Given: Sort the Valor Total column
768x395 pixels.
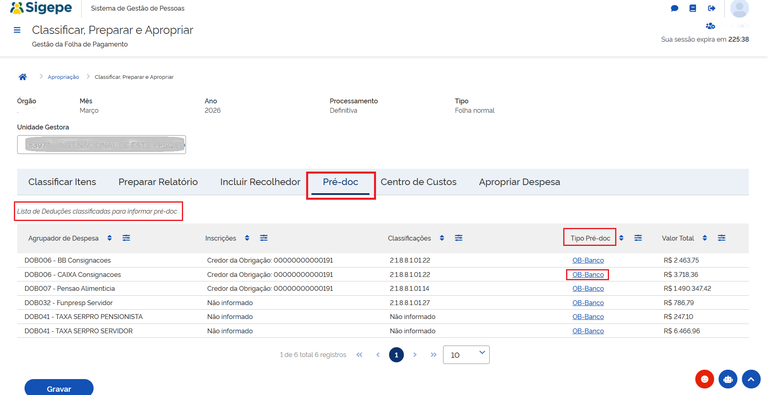Looking at the screenshot, I should pyautogui.click(x=705, y=238).
